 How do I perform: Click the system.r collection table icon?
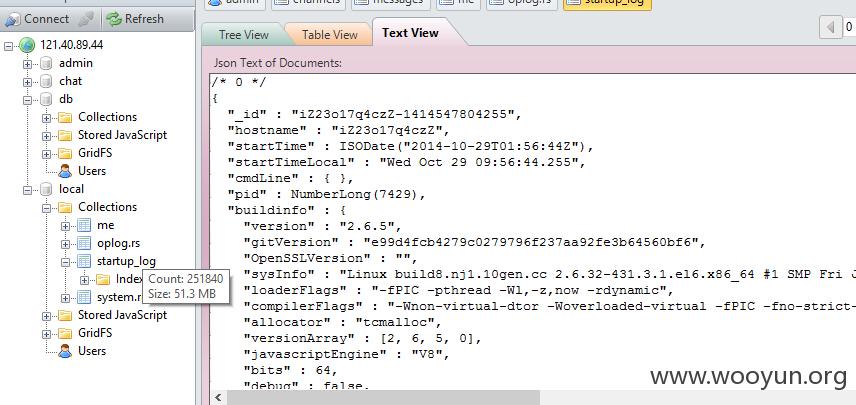click(x=84, y=297)
